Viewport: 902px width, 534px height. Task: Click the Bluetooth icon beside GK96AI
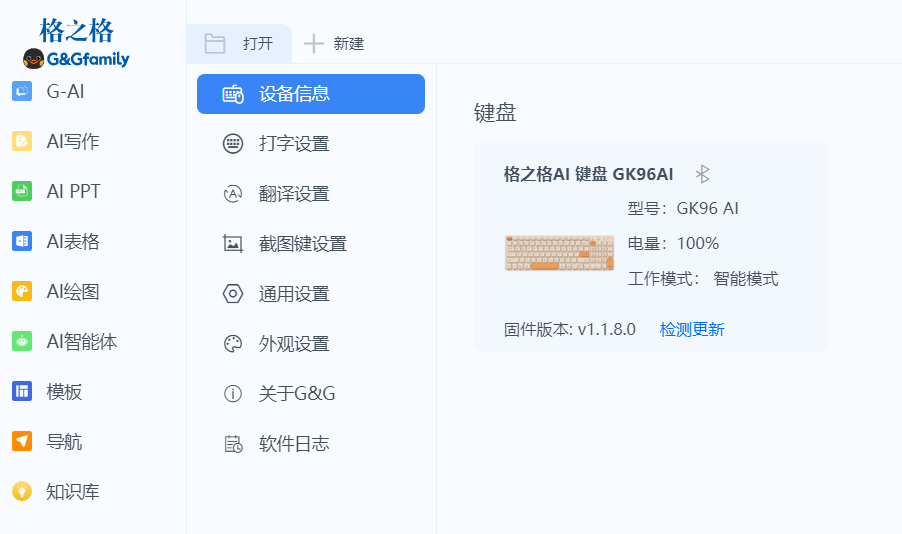pyautogui.click(x=702, y=174)
